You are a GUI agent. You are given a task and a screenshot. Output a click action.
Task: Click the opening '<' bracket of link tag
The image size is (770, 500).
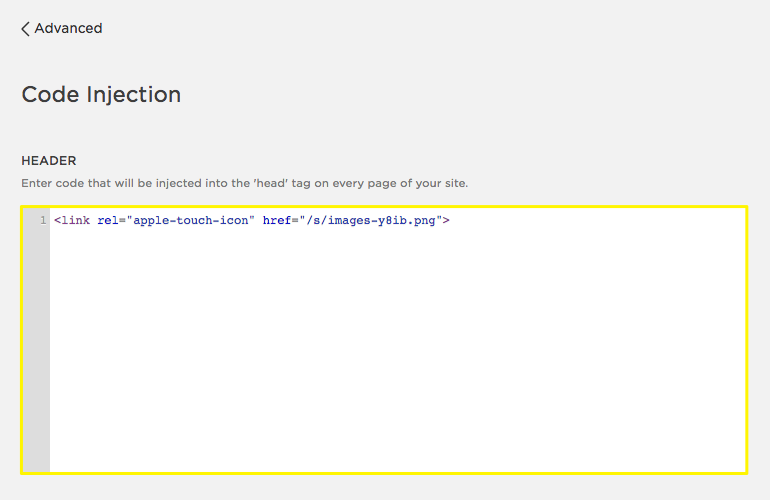[58, 220]
